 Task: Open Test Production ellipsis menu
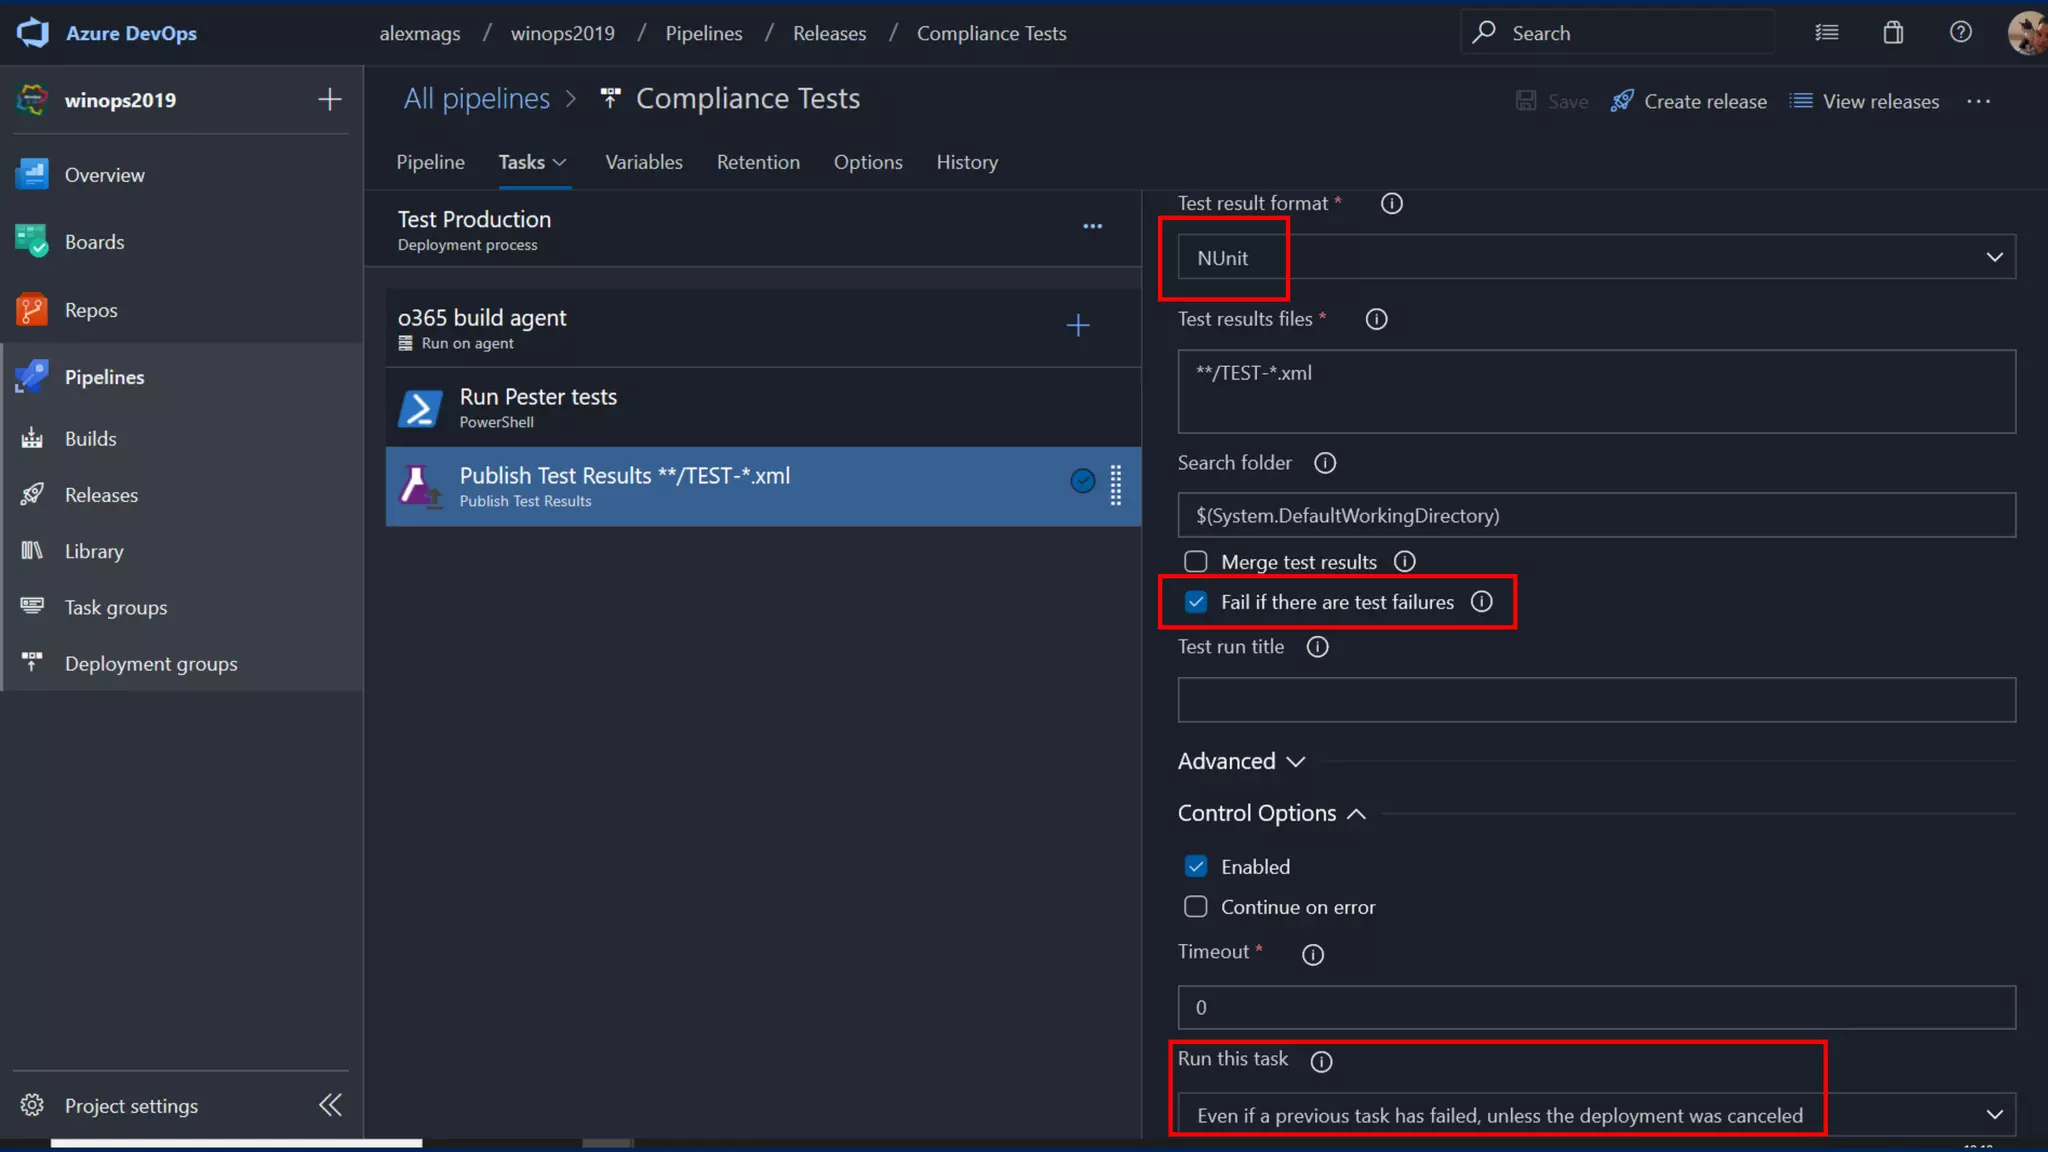[1092, 227]
